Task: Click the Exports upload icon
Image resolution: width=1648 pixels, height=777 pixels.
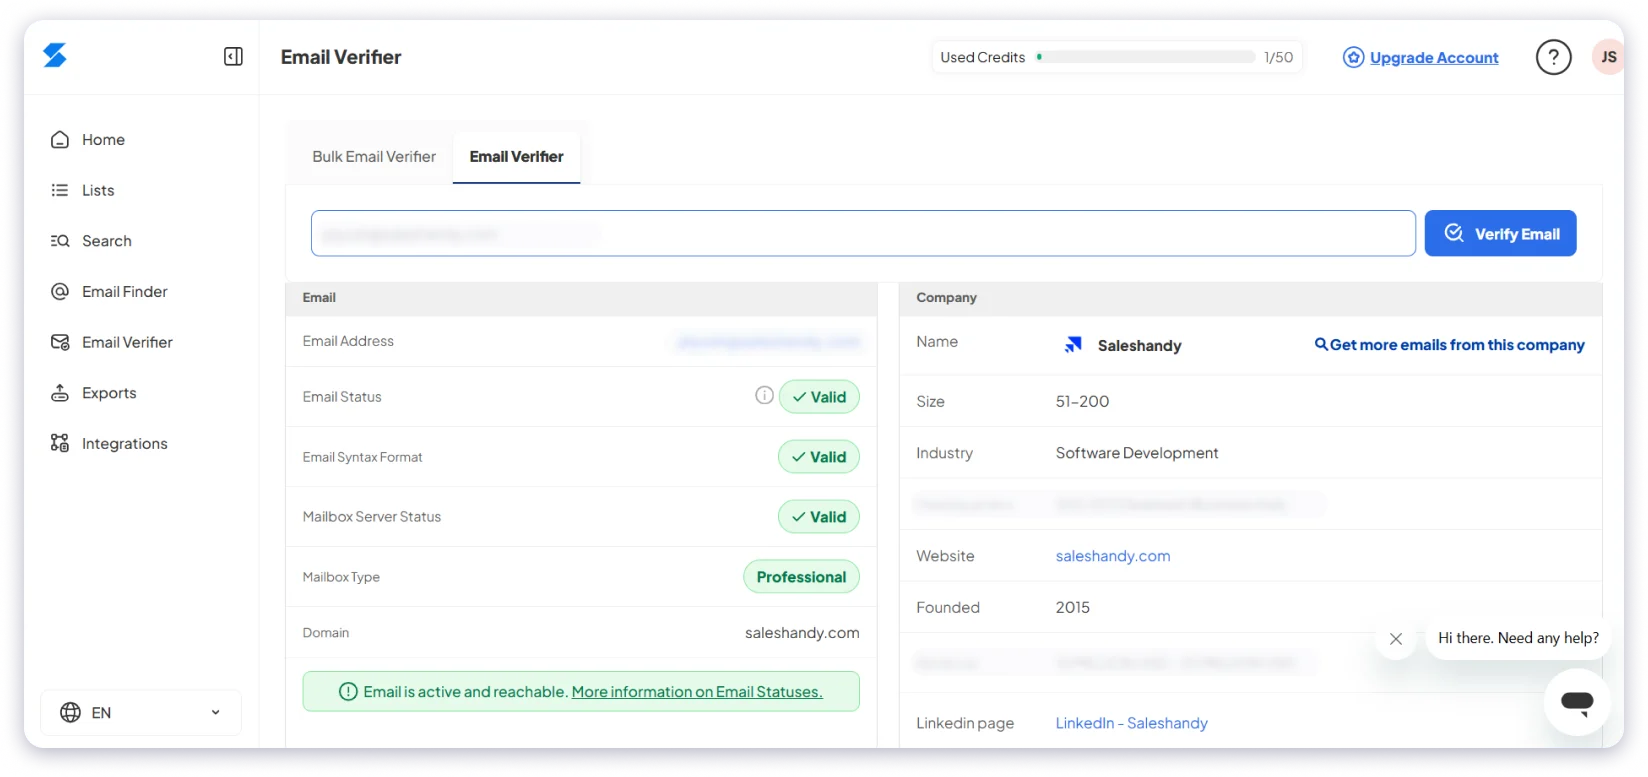Action: [x=60, y=393]
